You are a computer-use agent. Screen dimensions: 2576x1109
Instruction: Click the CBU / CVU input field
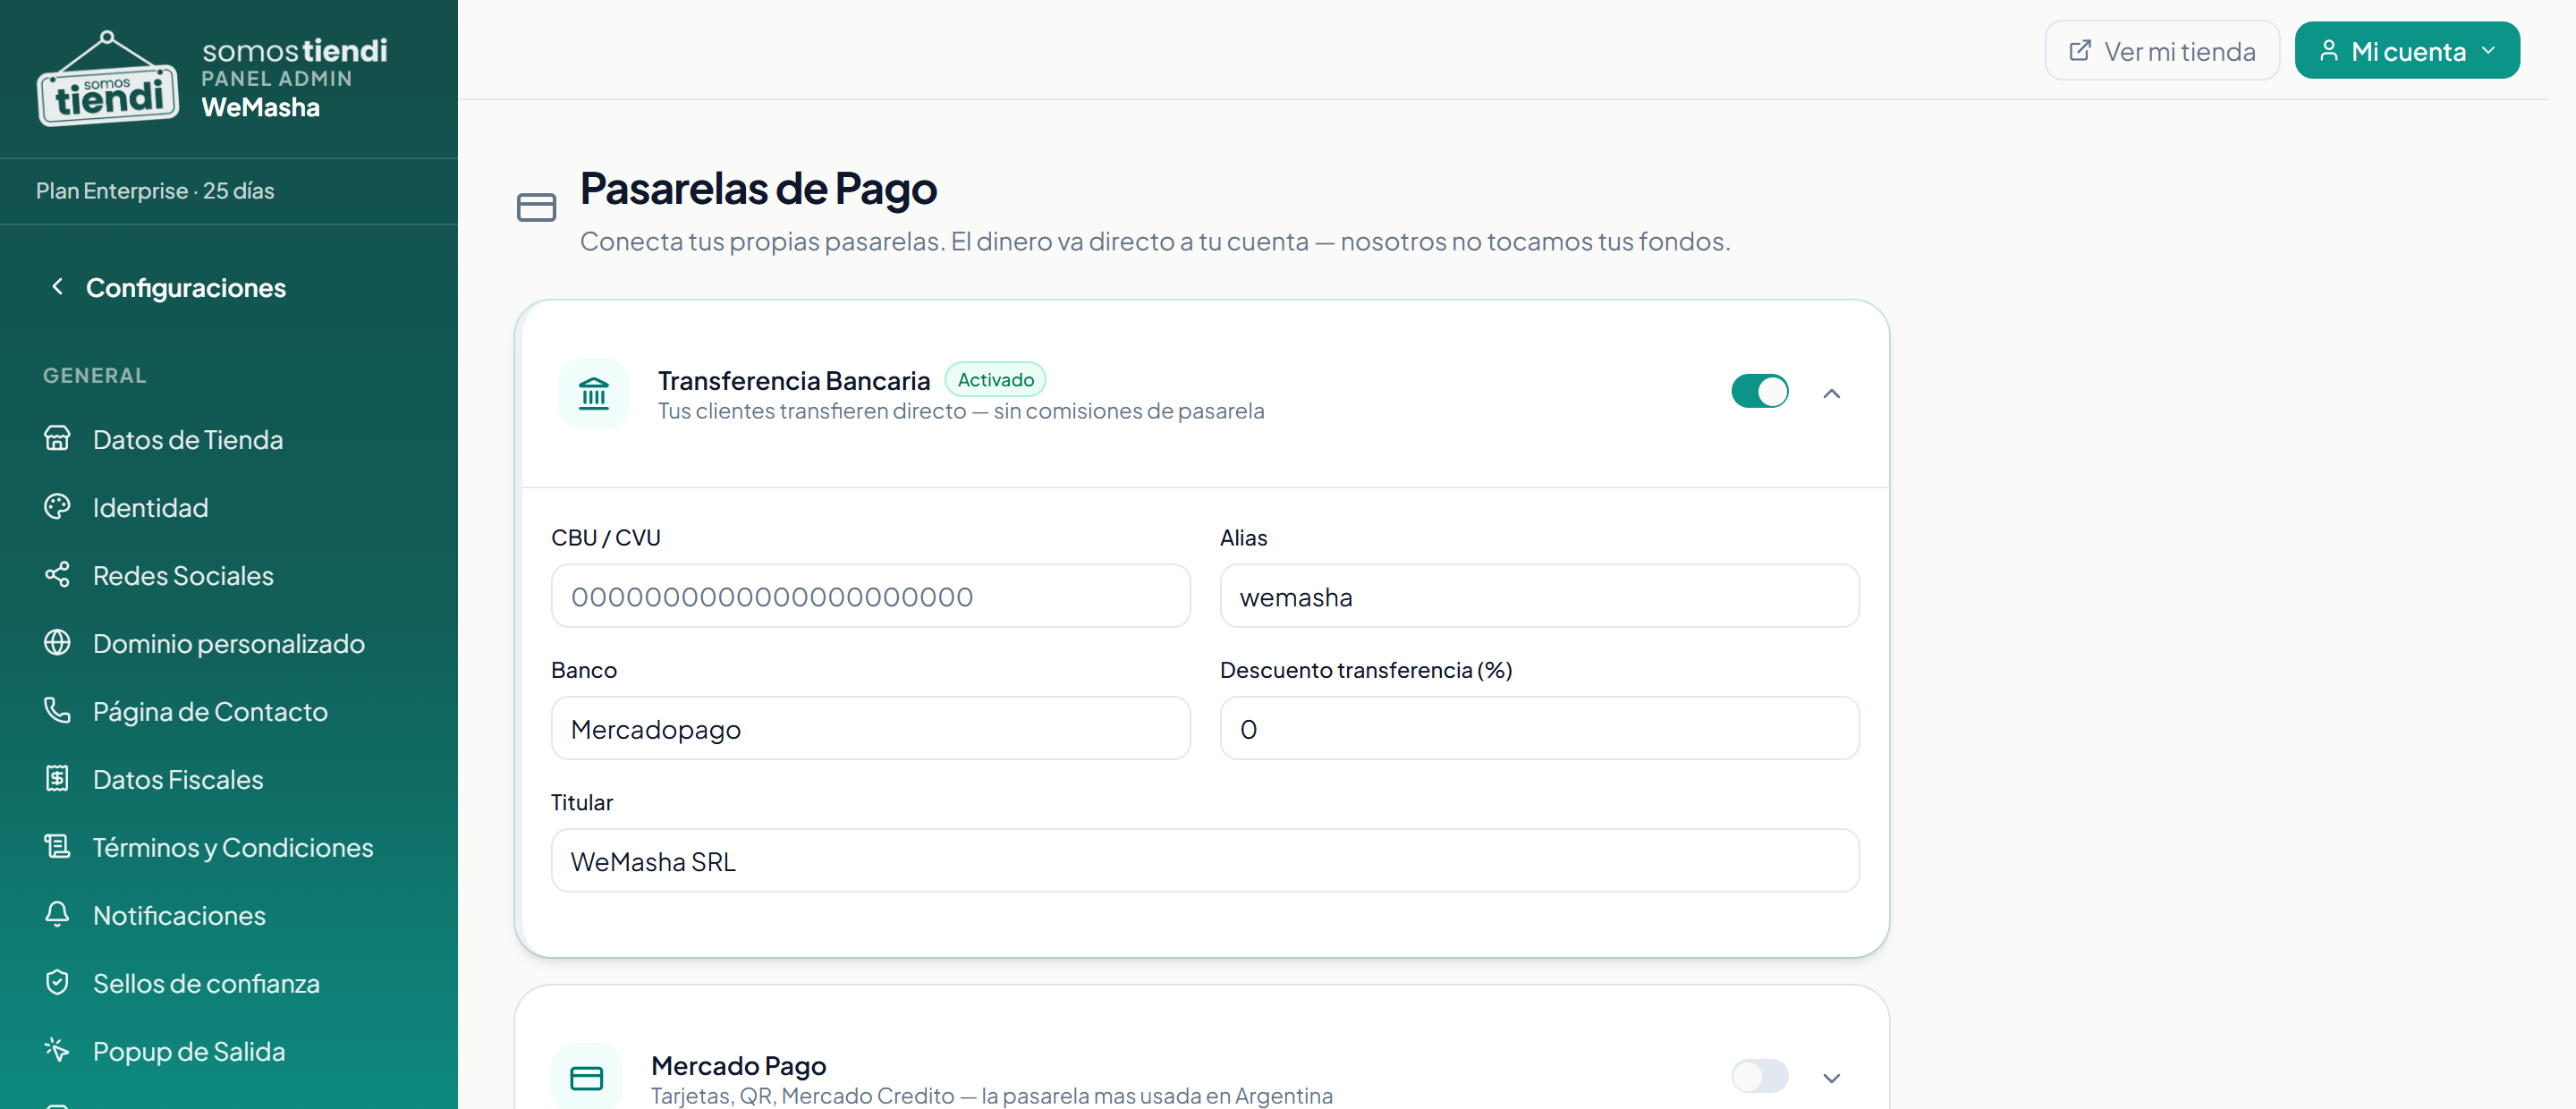(x=870, y=596)
